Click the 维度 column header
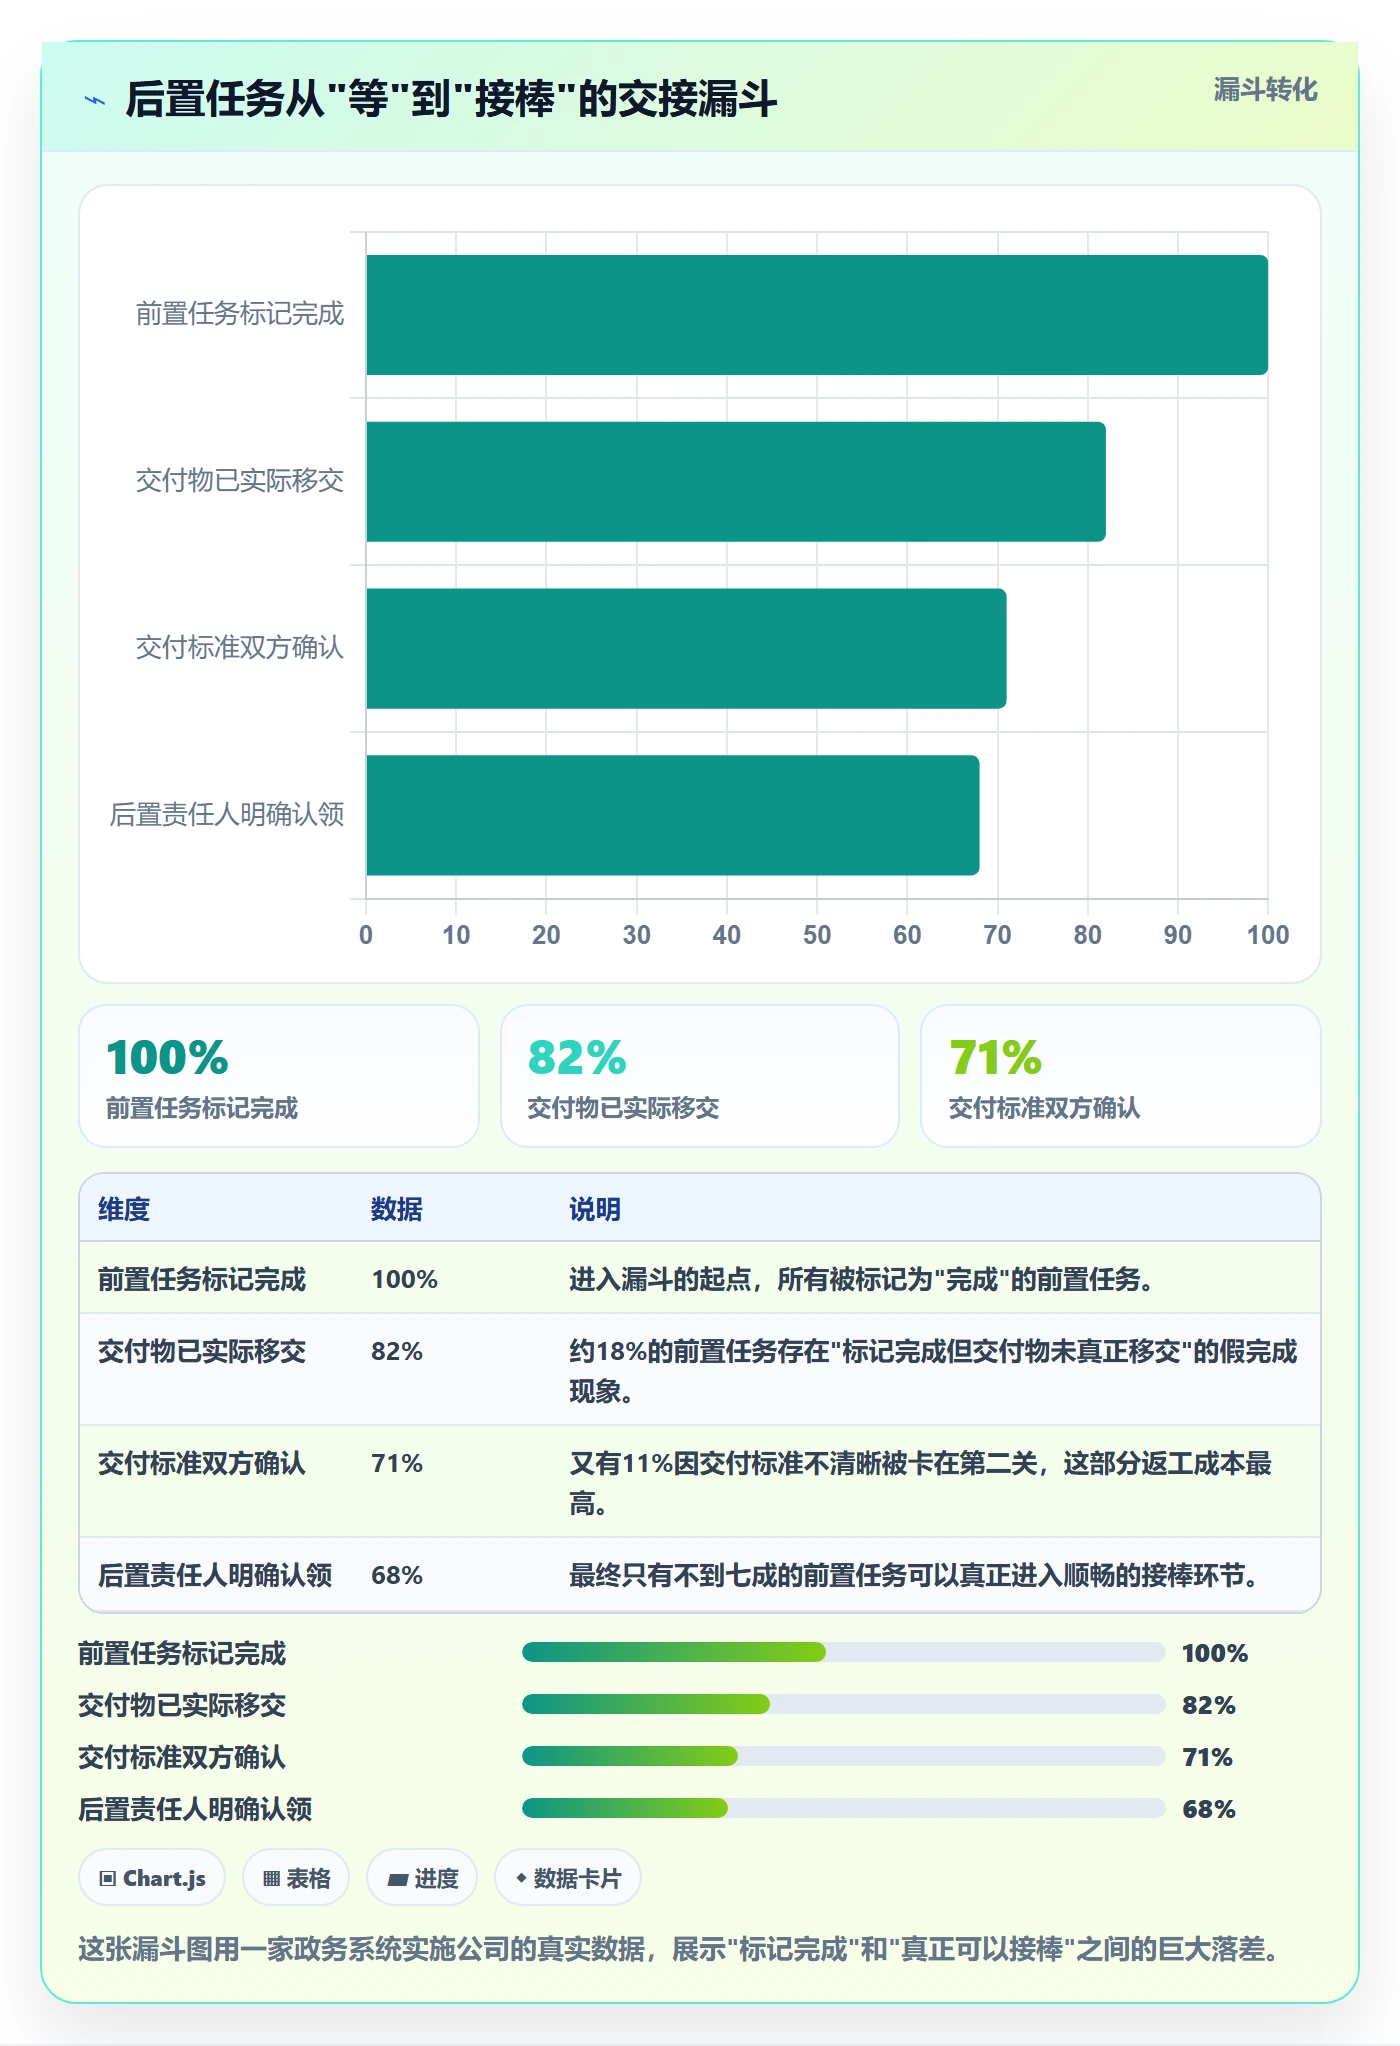Screen dimensions: 1400x2046 coord(124,1209)
